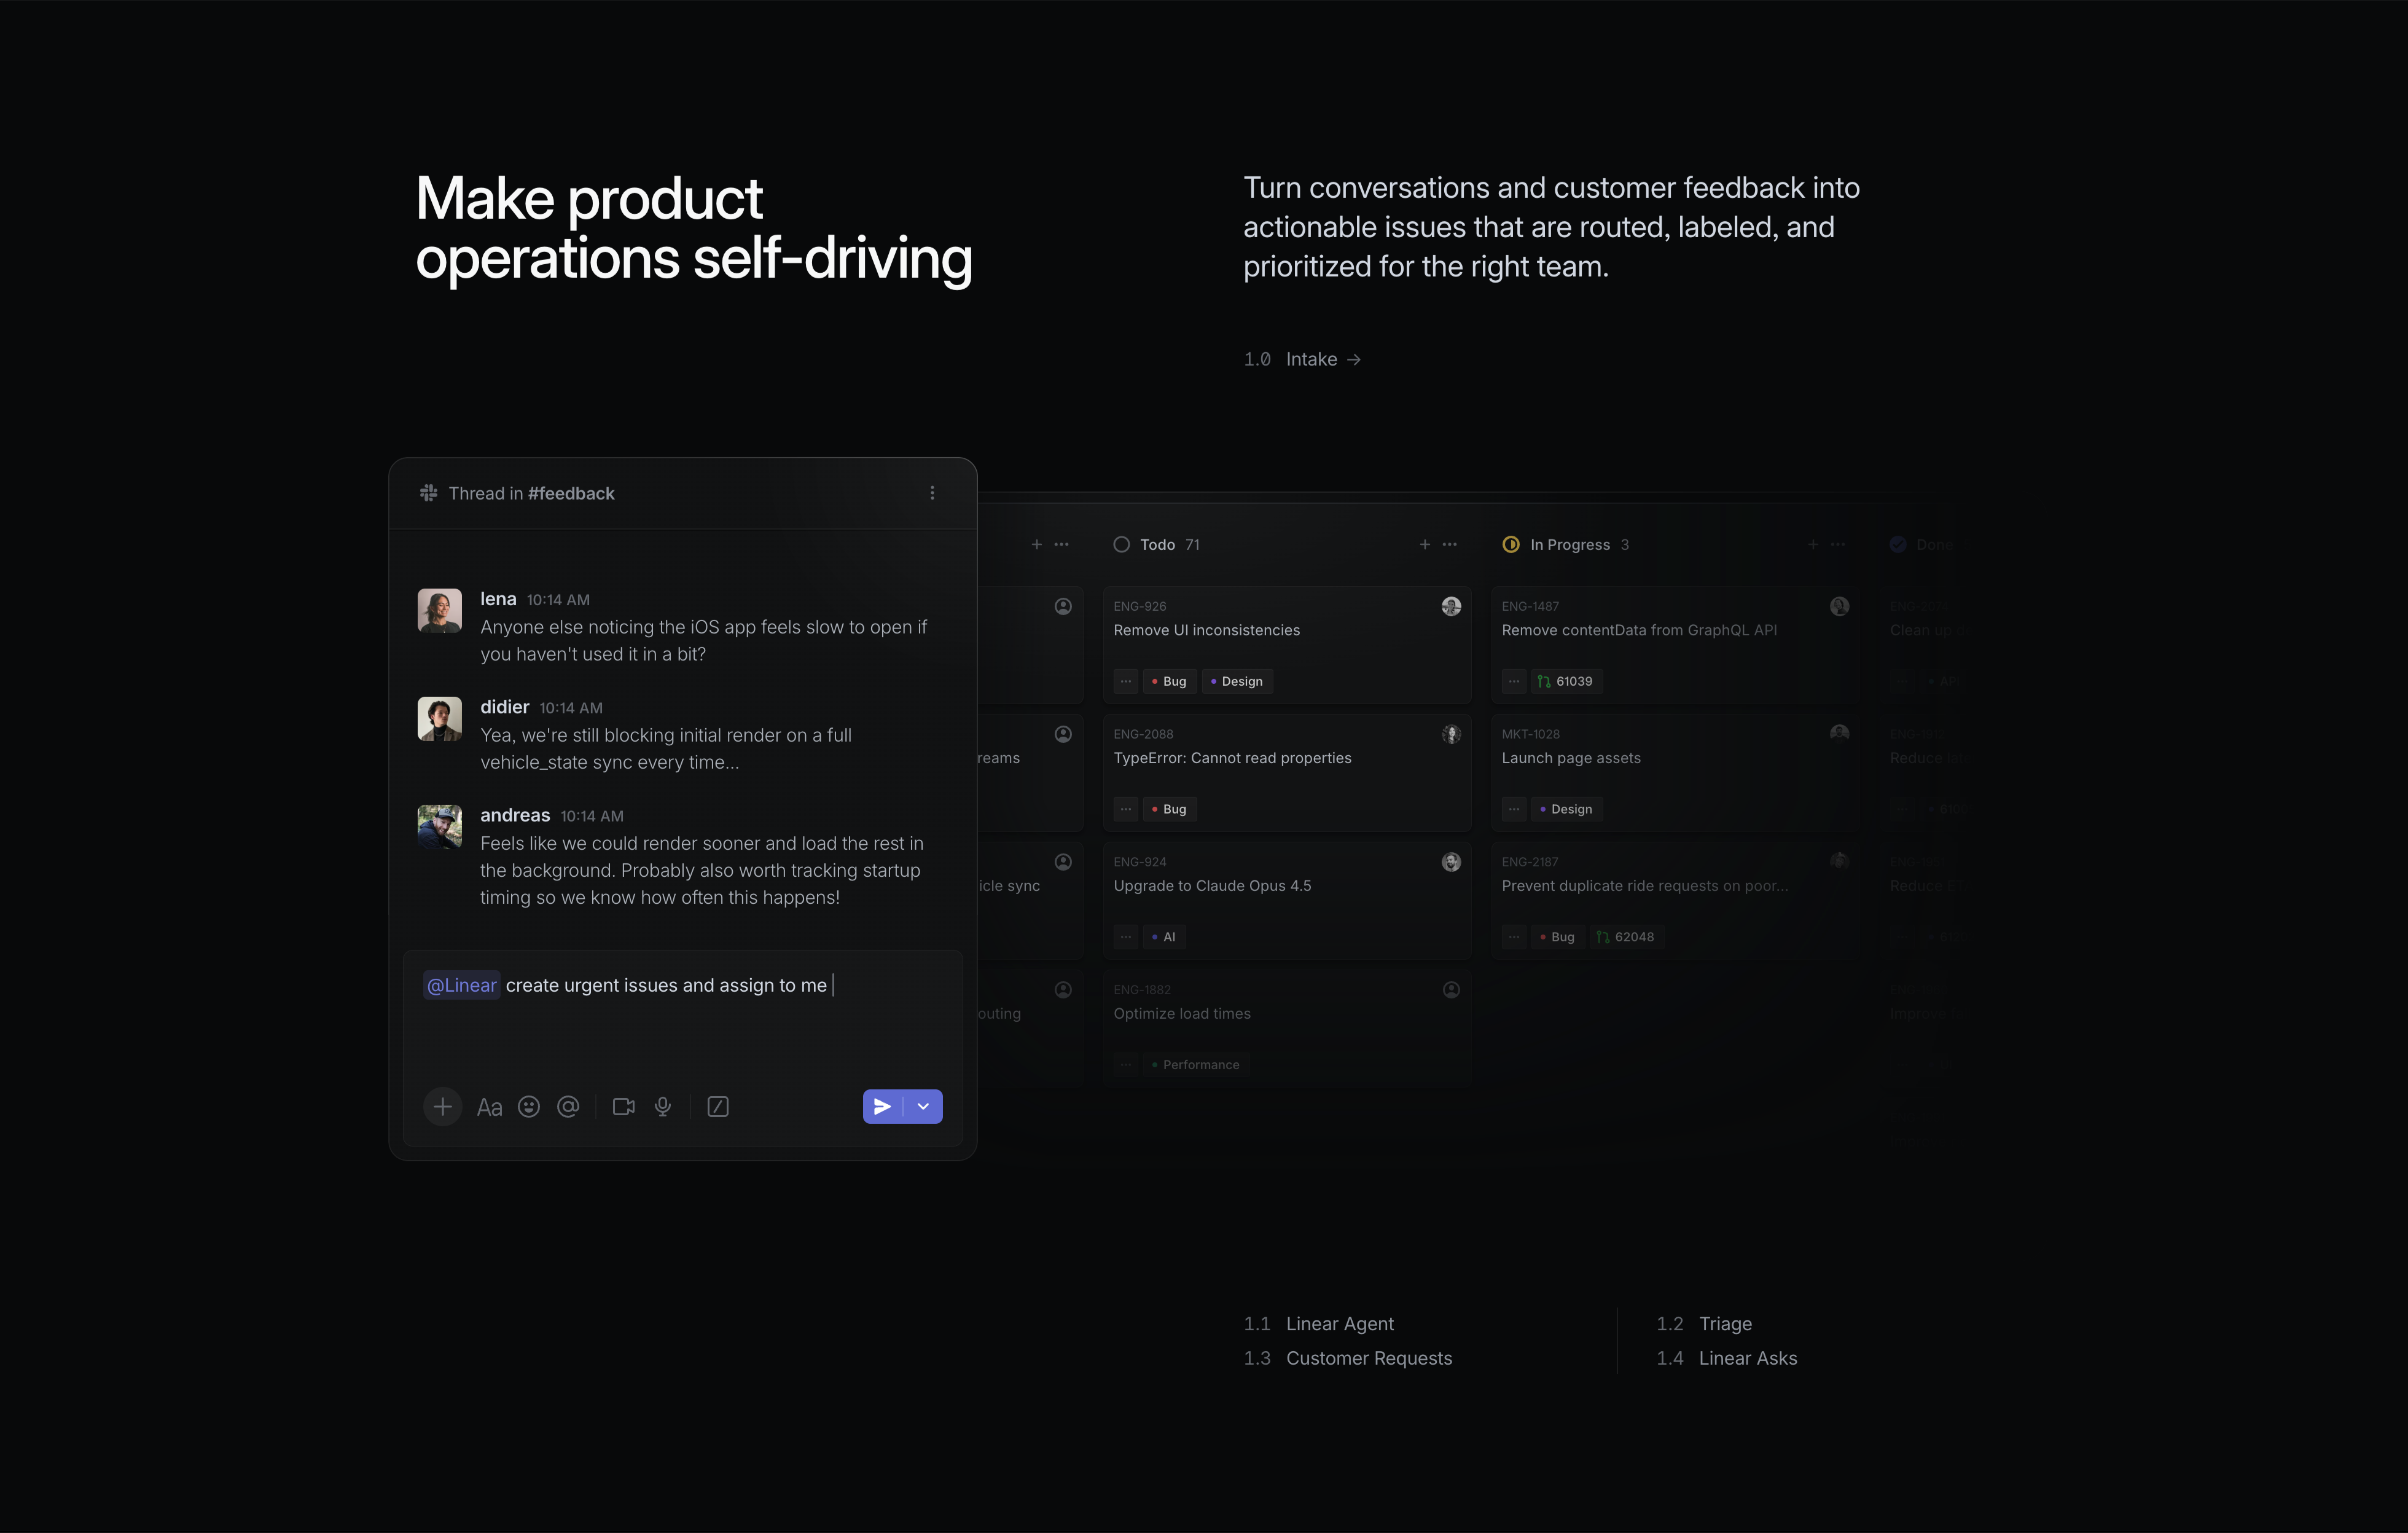The image size is (2408, 1533).
Task: Click assignee avatar on ENG-2088 card
Action: click(x=1451, y=734)
